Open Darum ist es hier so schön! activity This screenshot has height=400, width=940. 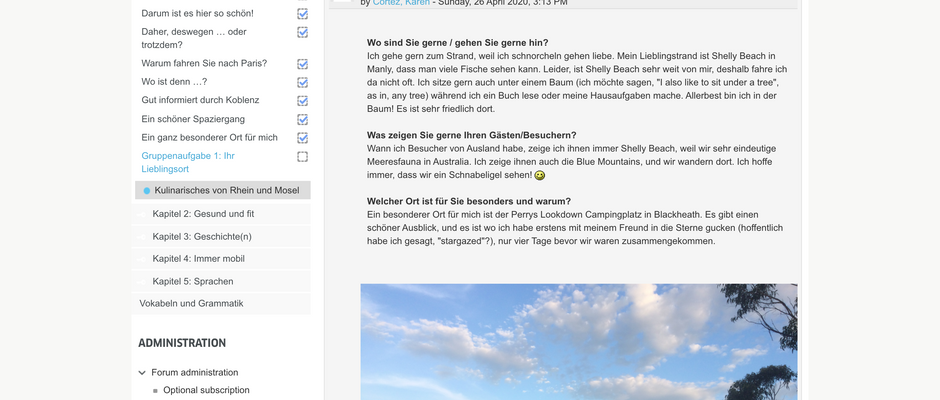(197, 13)
